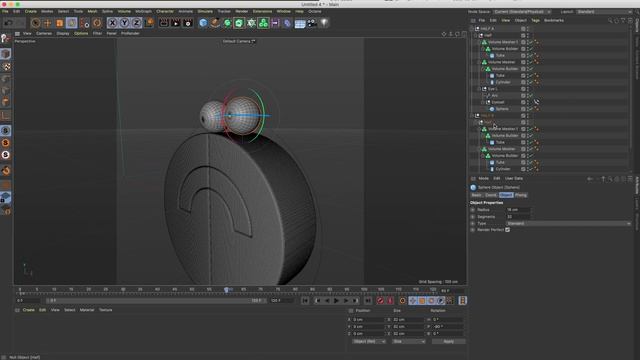Open Volume Builder toolbar icon
The height and width of the screenshot is (360, 640).
(264, 23)
